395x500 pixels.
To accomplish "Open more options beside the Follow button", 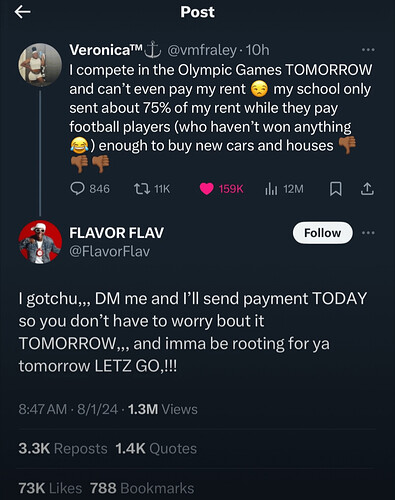I will pyautogui.click(x=368, y=233).
